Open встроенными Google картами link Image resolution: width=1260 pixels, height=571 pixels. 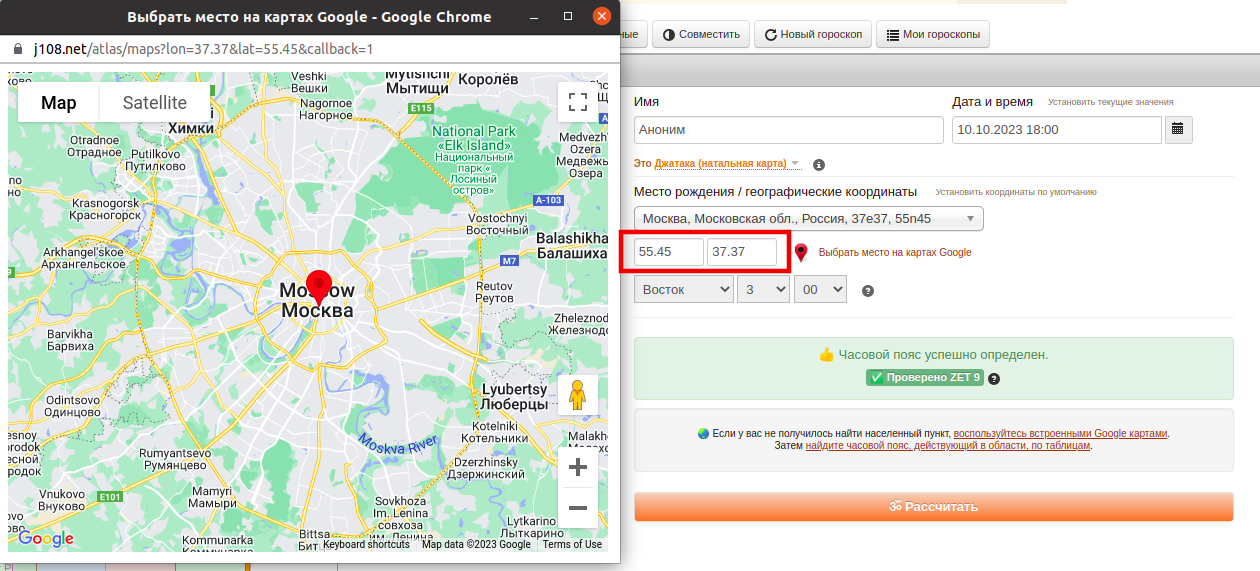click(1060, 434)
